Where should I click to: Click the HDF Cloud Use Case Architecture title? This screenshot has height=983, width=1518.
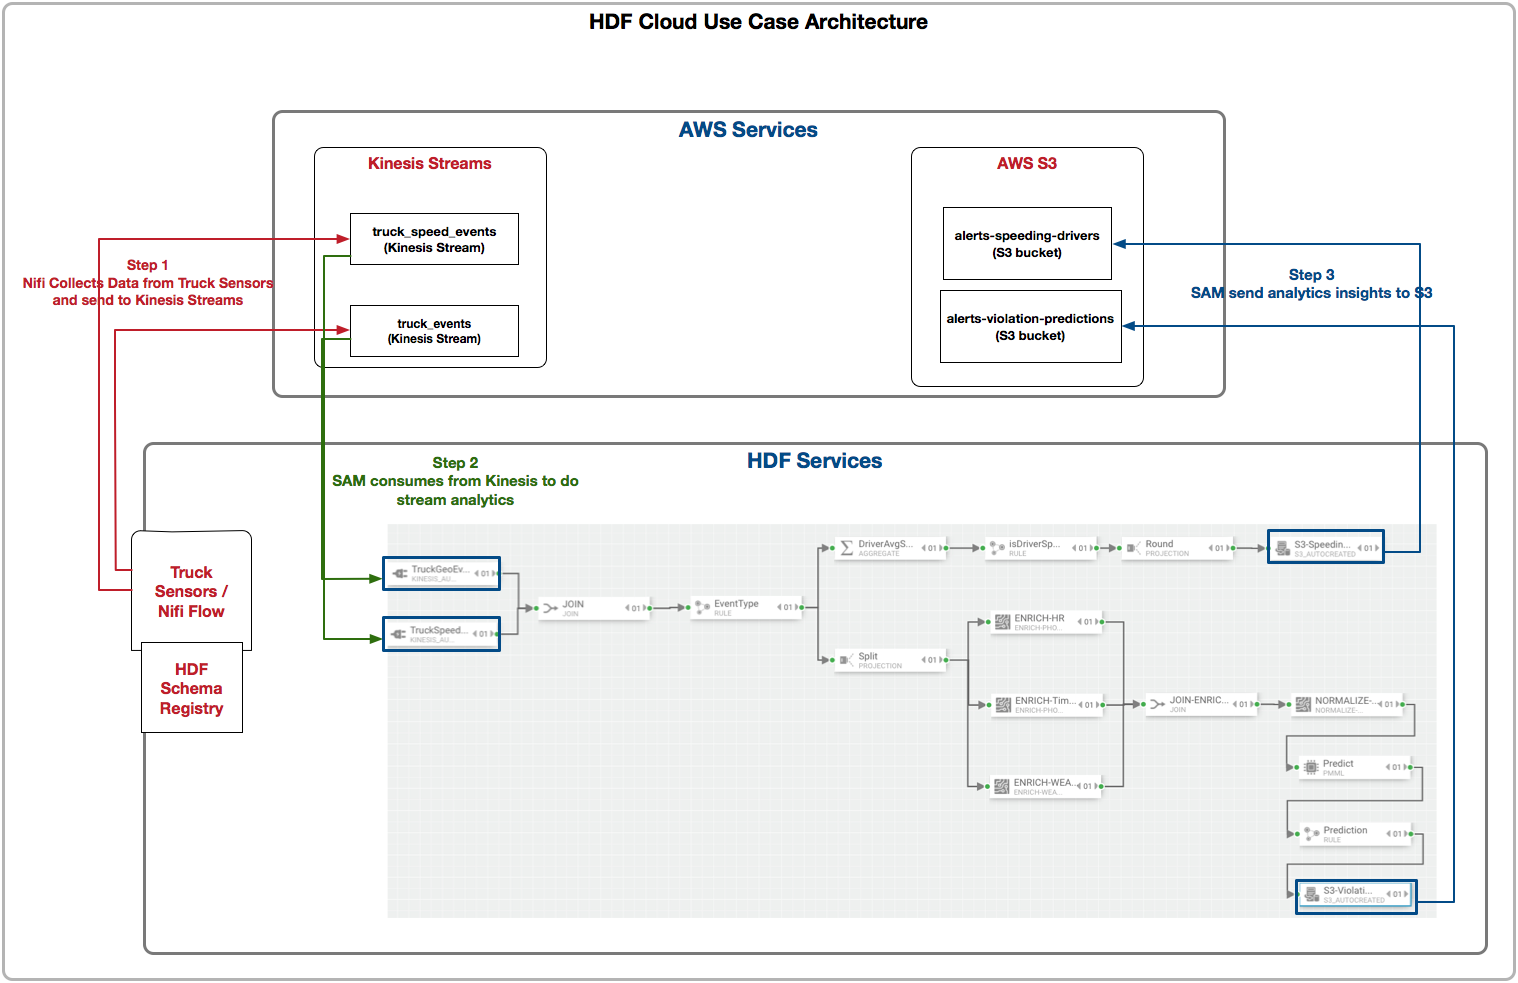758,22
